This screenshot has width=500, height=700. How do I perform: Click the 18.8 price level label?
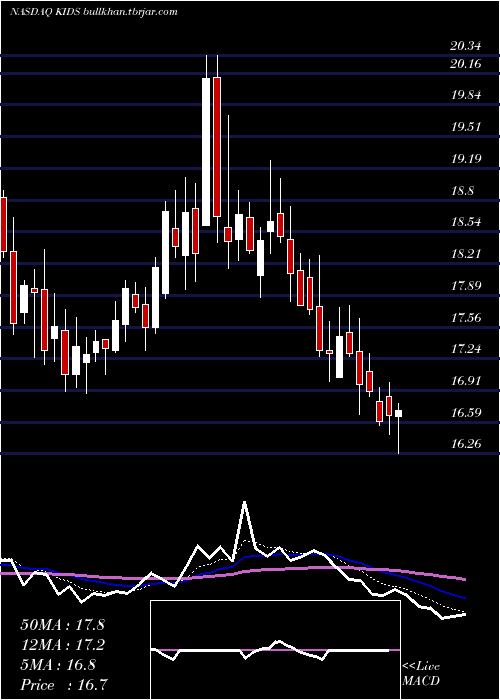pyautogui.click(x=462, y=191)
